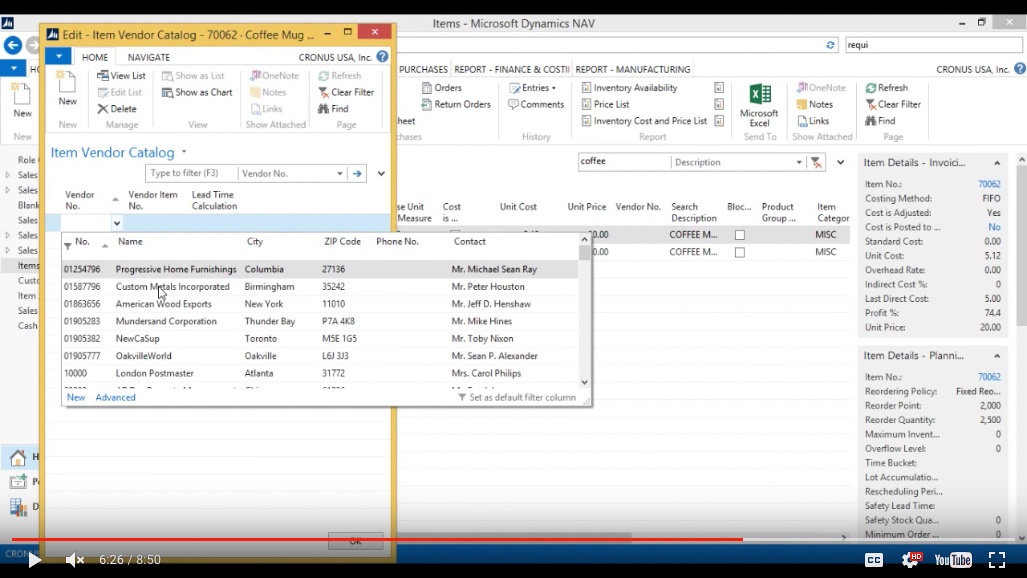This screenshot has width=1027, height=578.
Task: Expand the Items list filter pane
Action: (x=840, y=163)
